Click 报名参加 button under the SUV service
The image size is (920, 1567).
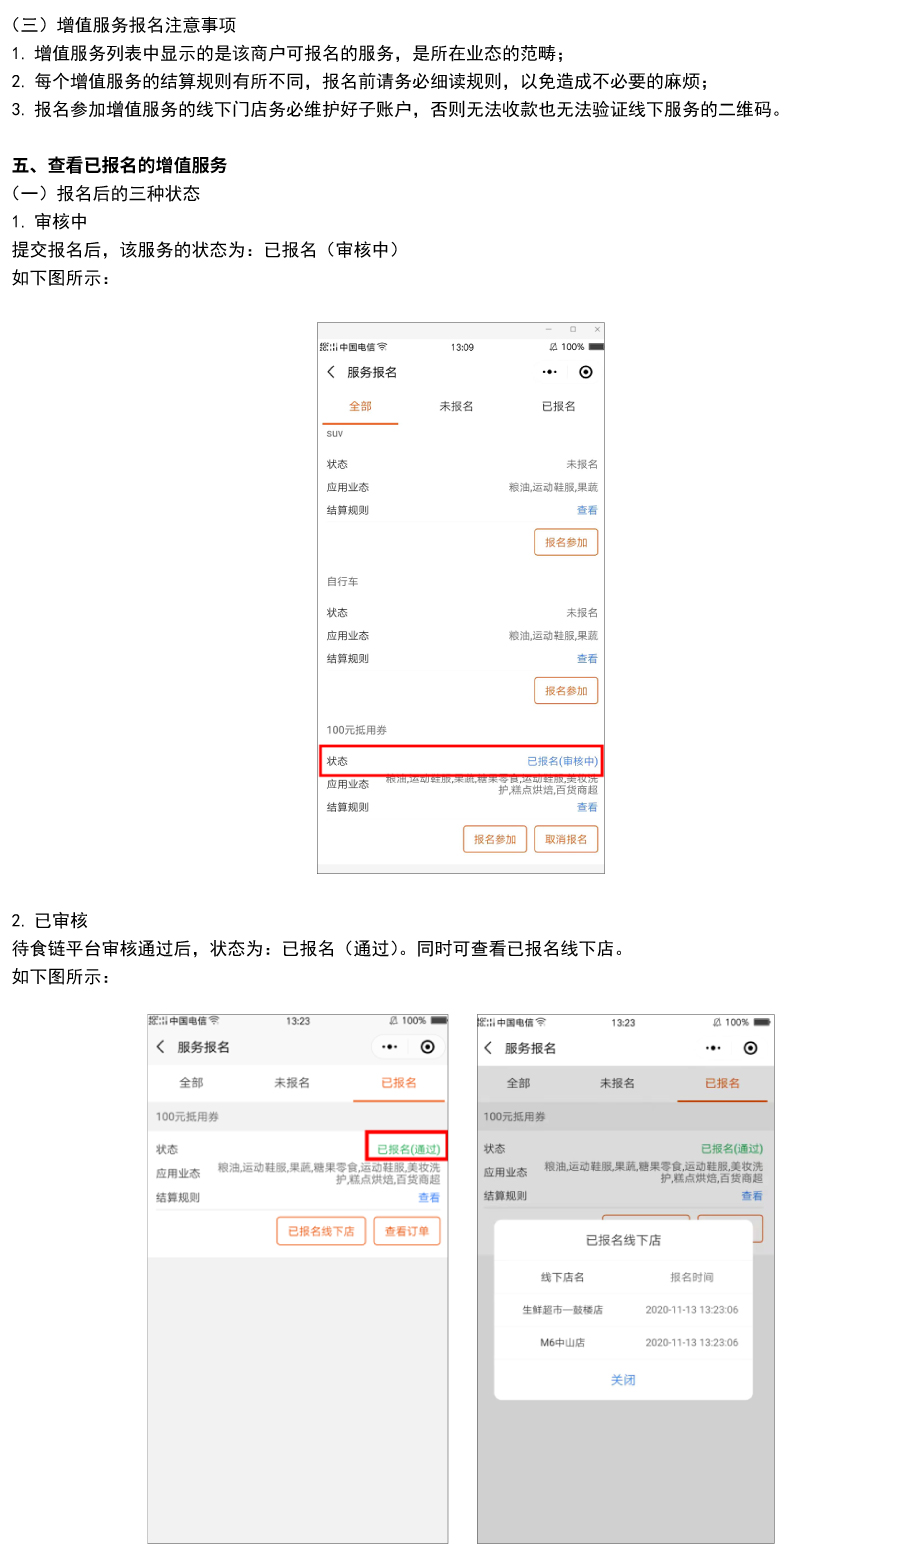pyautogui.click(x=566, y=542)
